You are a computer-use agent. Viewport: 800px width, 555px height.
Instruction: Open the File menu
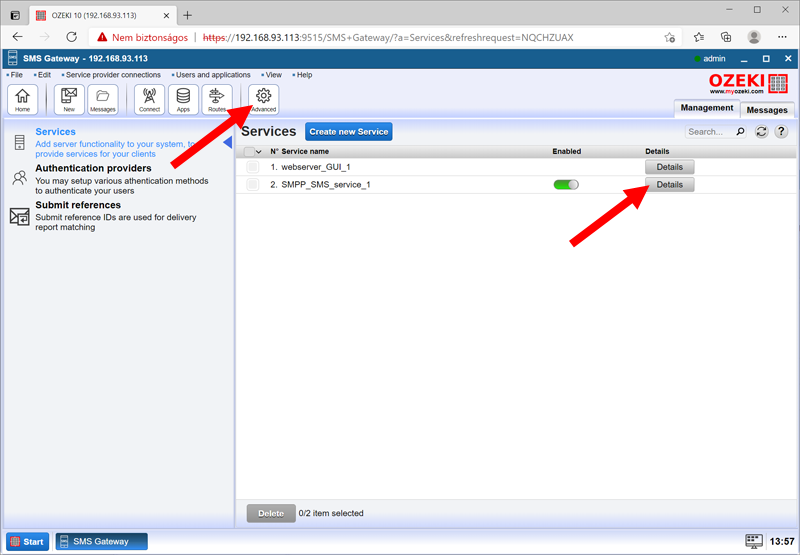(15, 74)
